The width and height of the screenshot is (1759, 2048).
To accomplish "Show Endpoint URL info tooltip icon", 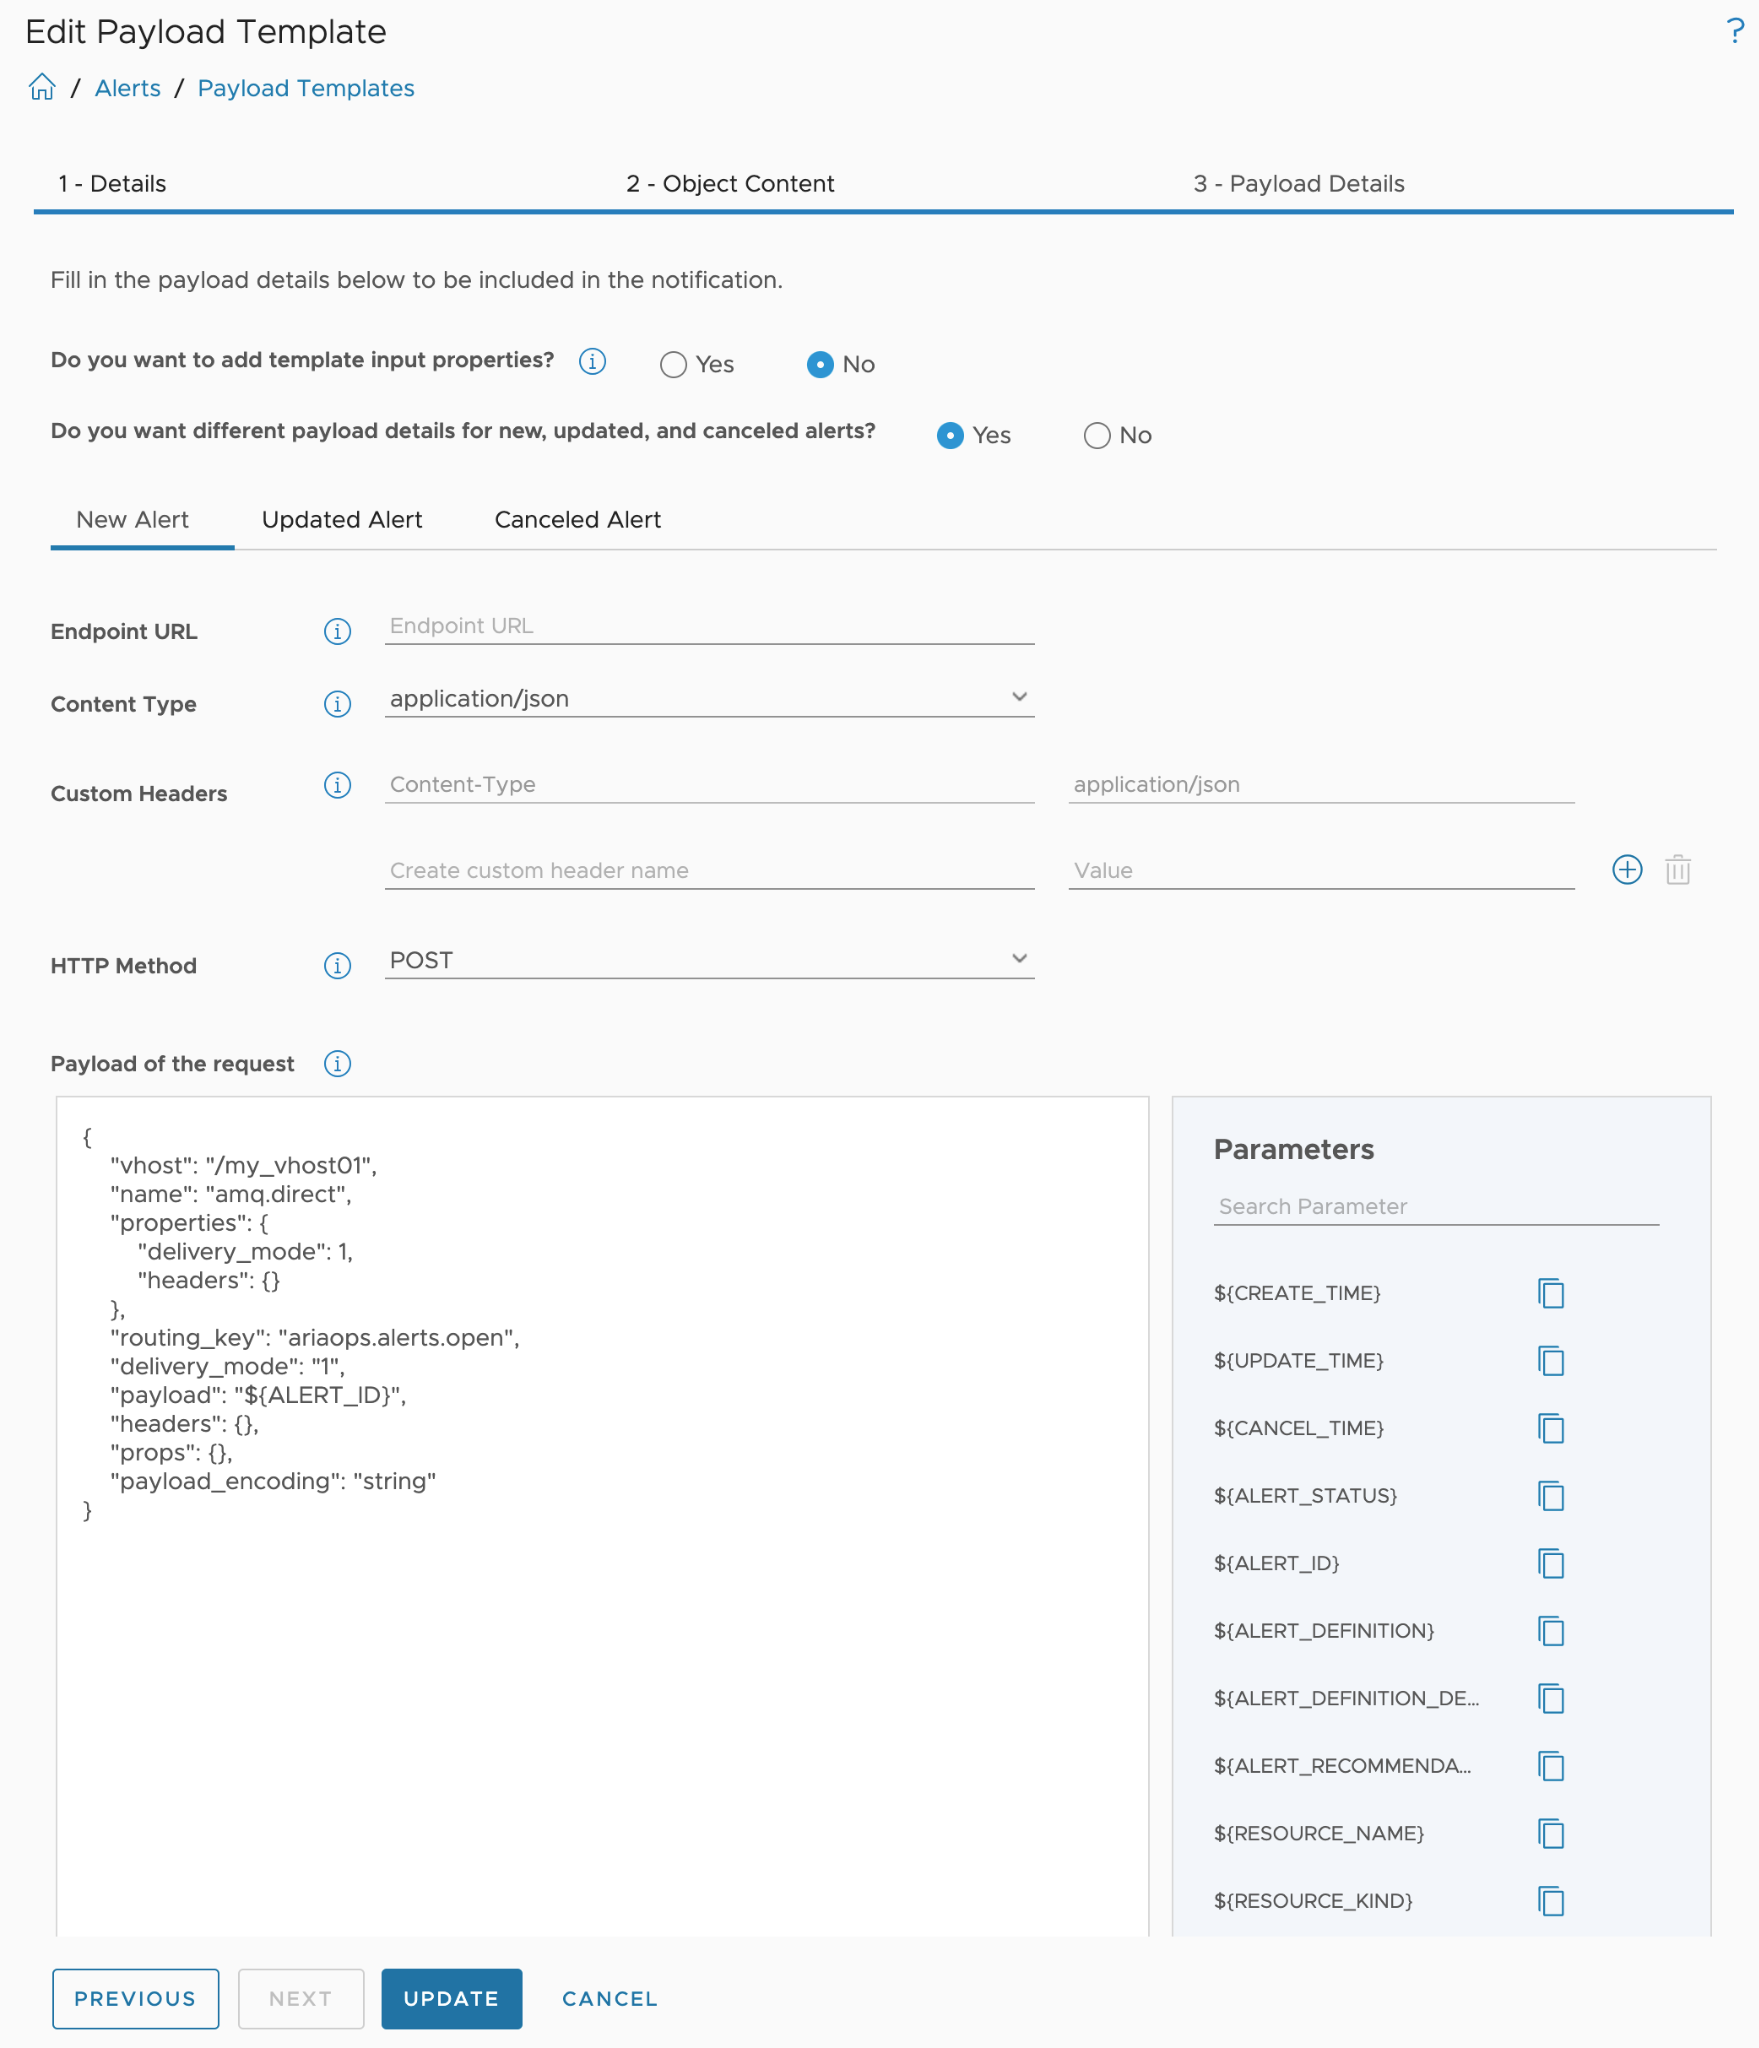I will tap(337, 631).
